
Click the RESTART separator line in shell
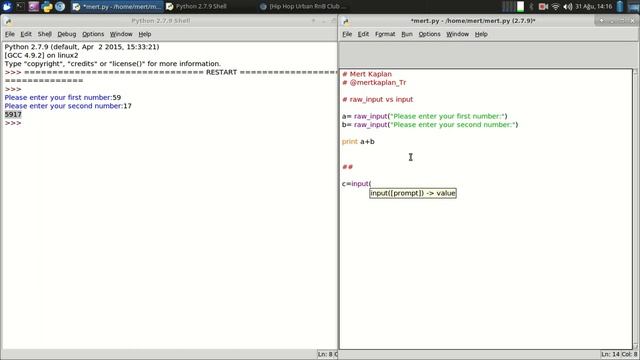click(171, 72)
